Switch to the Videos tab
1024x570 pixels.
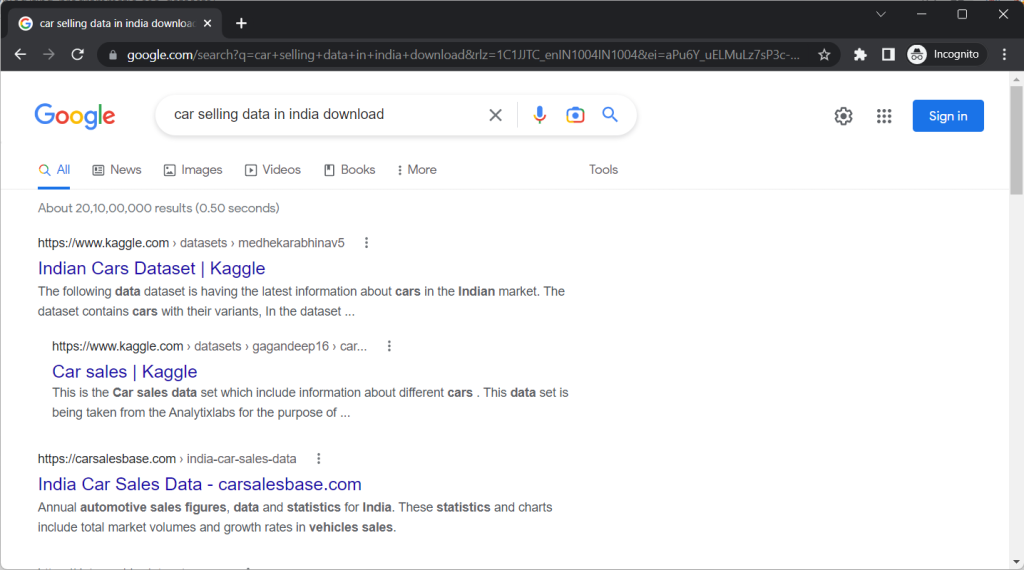click(x=273, y=170)
